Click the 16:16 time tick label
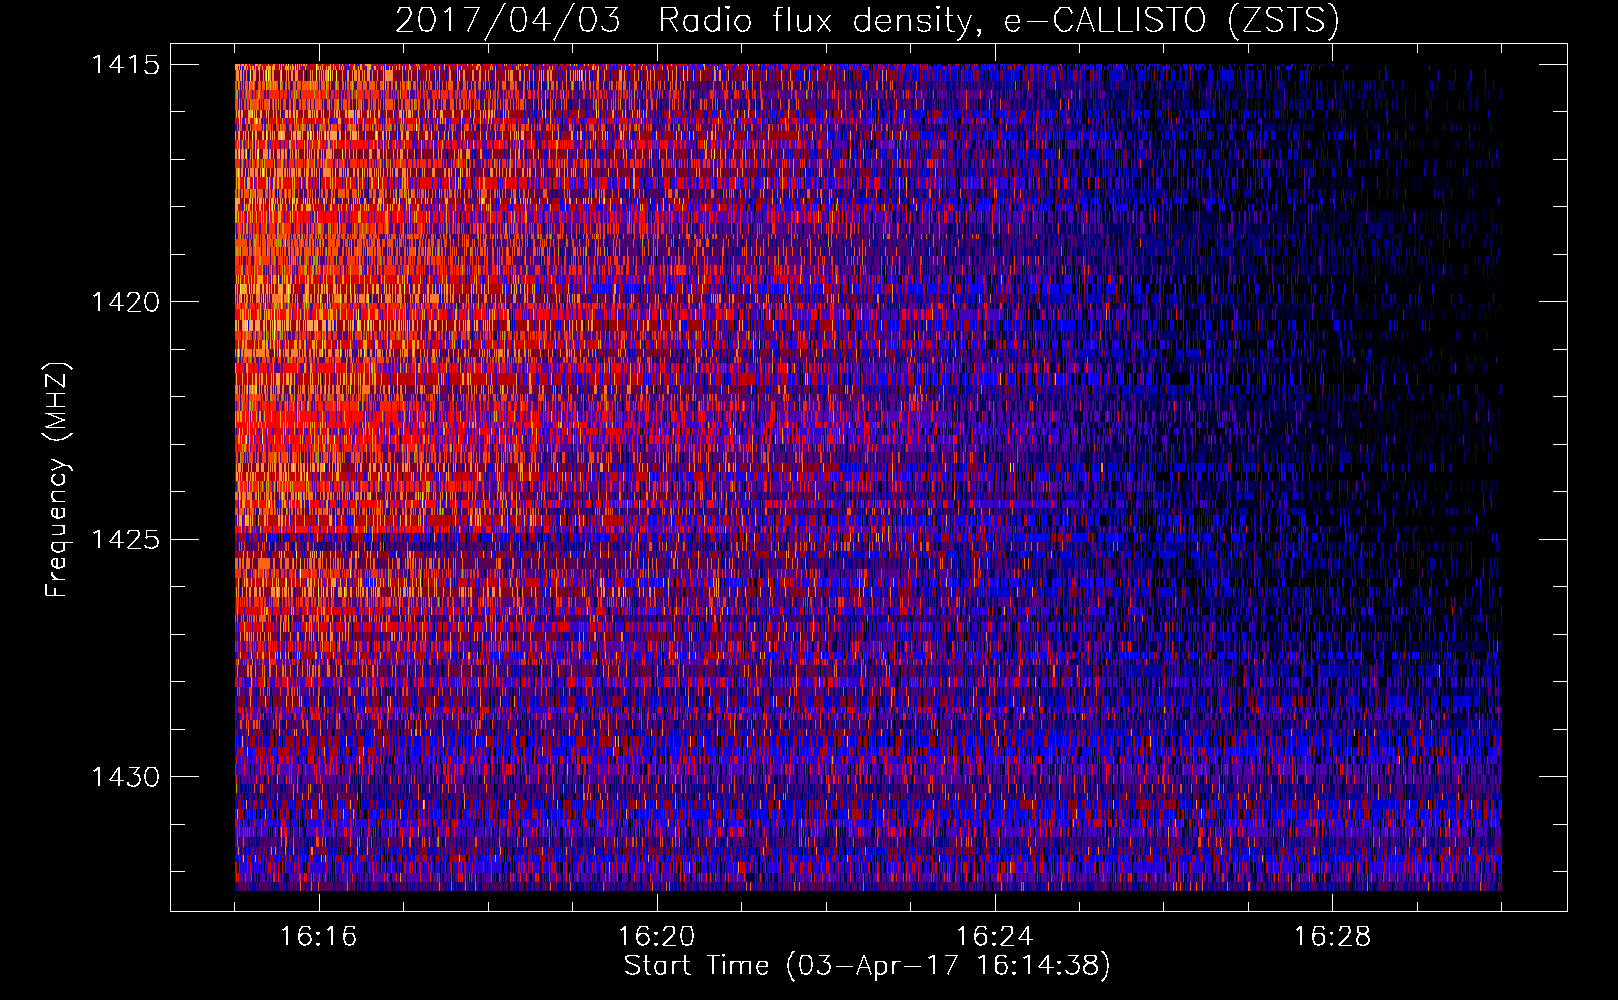This screenshot has width=1618, height=1000. pos(319,936)
